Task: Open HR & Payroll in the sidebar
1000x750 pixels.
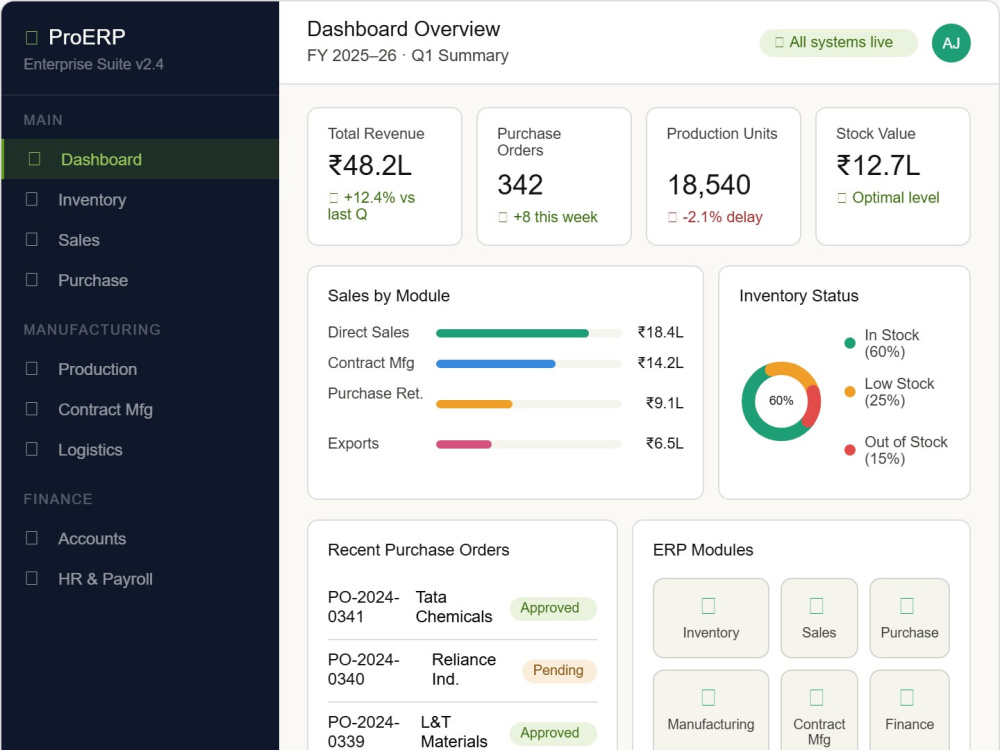Action: click(140, 578)
